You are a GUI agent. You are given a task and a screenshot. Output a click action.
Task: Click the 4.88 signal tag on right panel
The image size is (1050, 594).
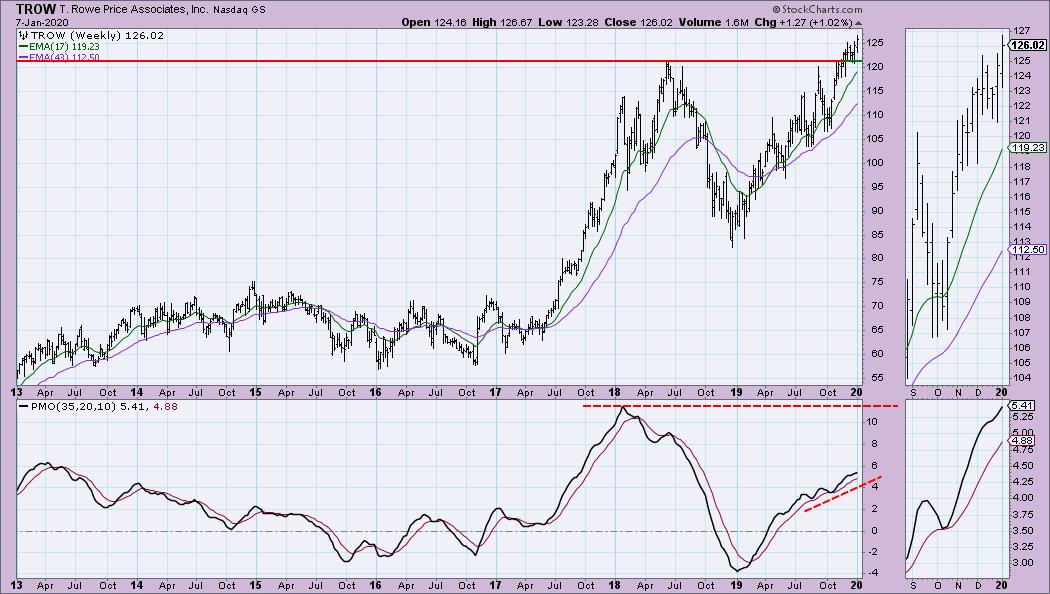1023,441
